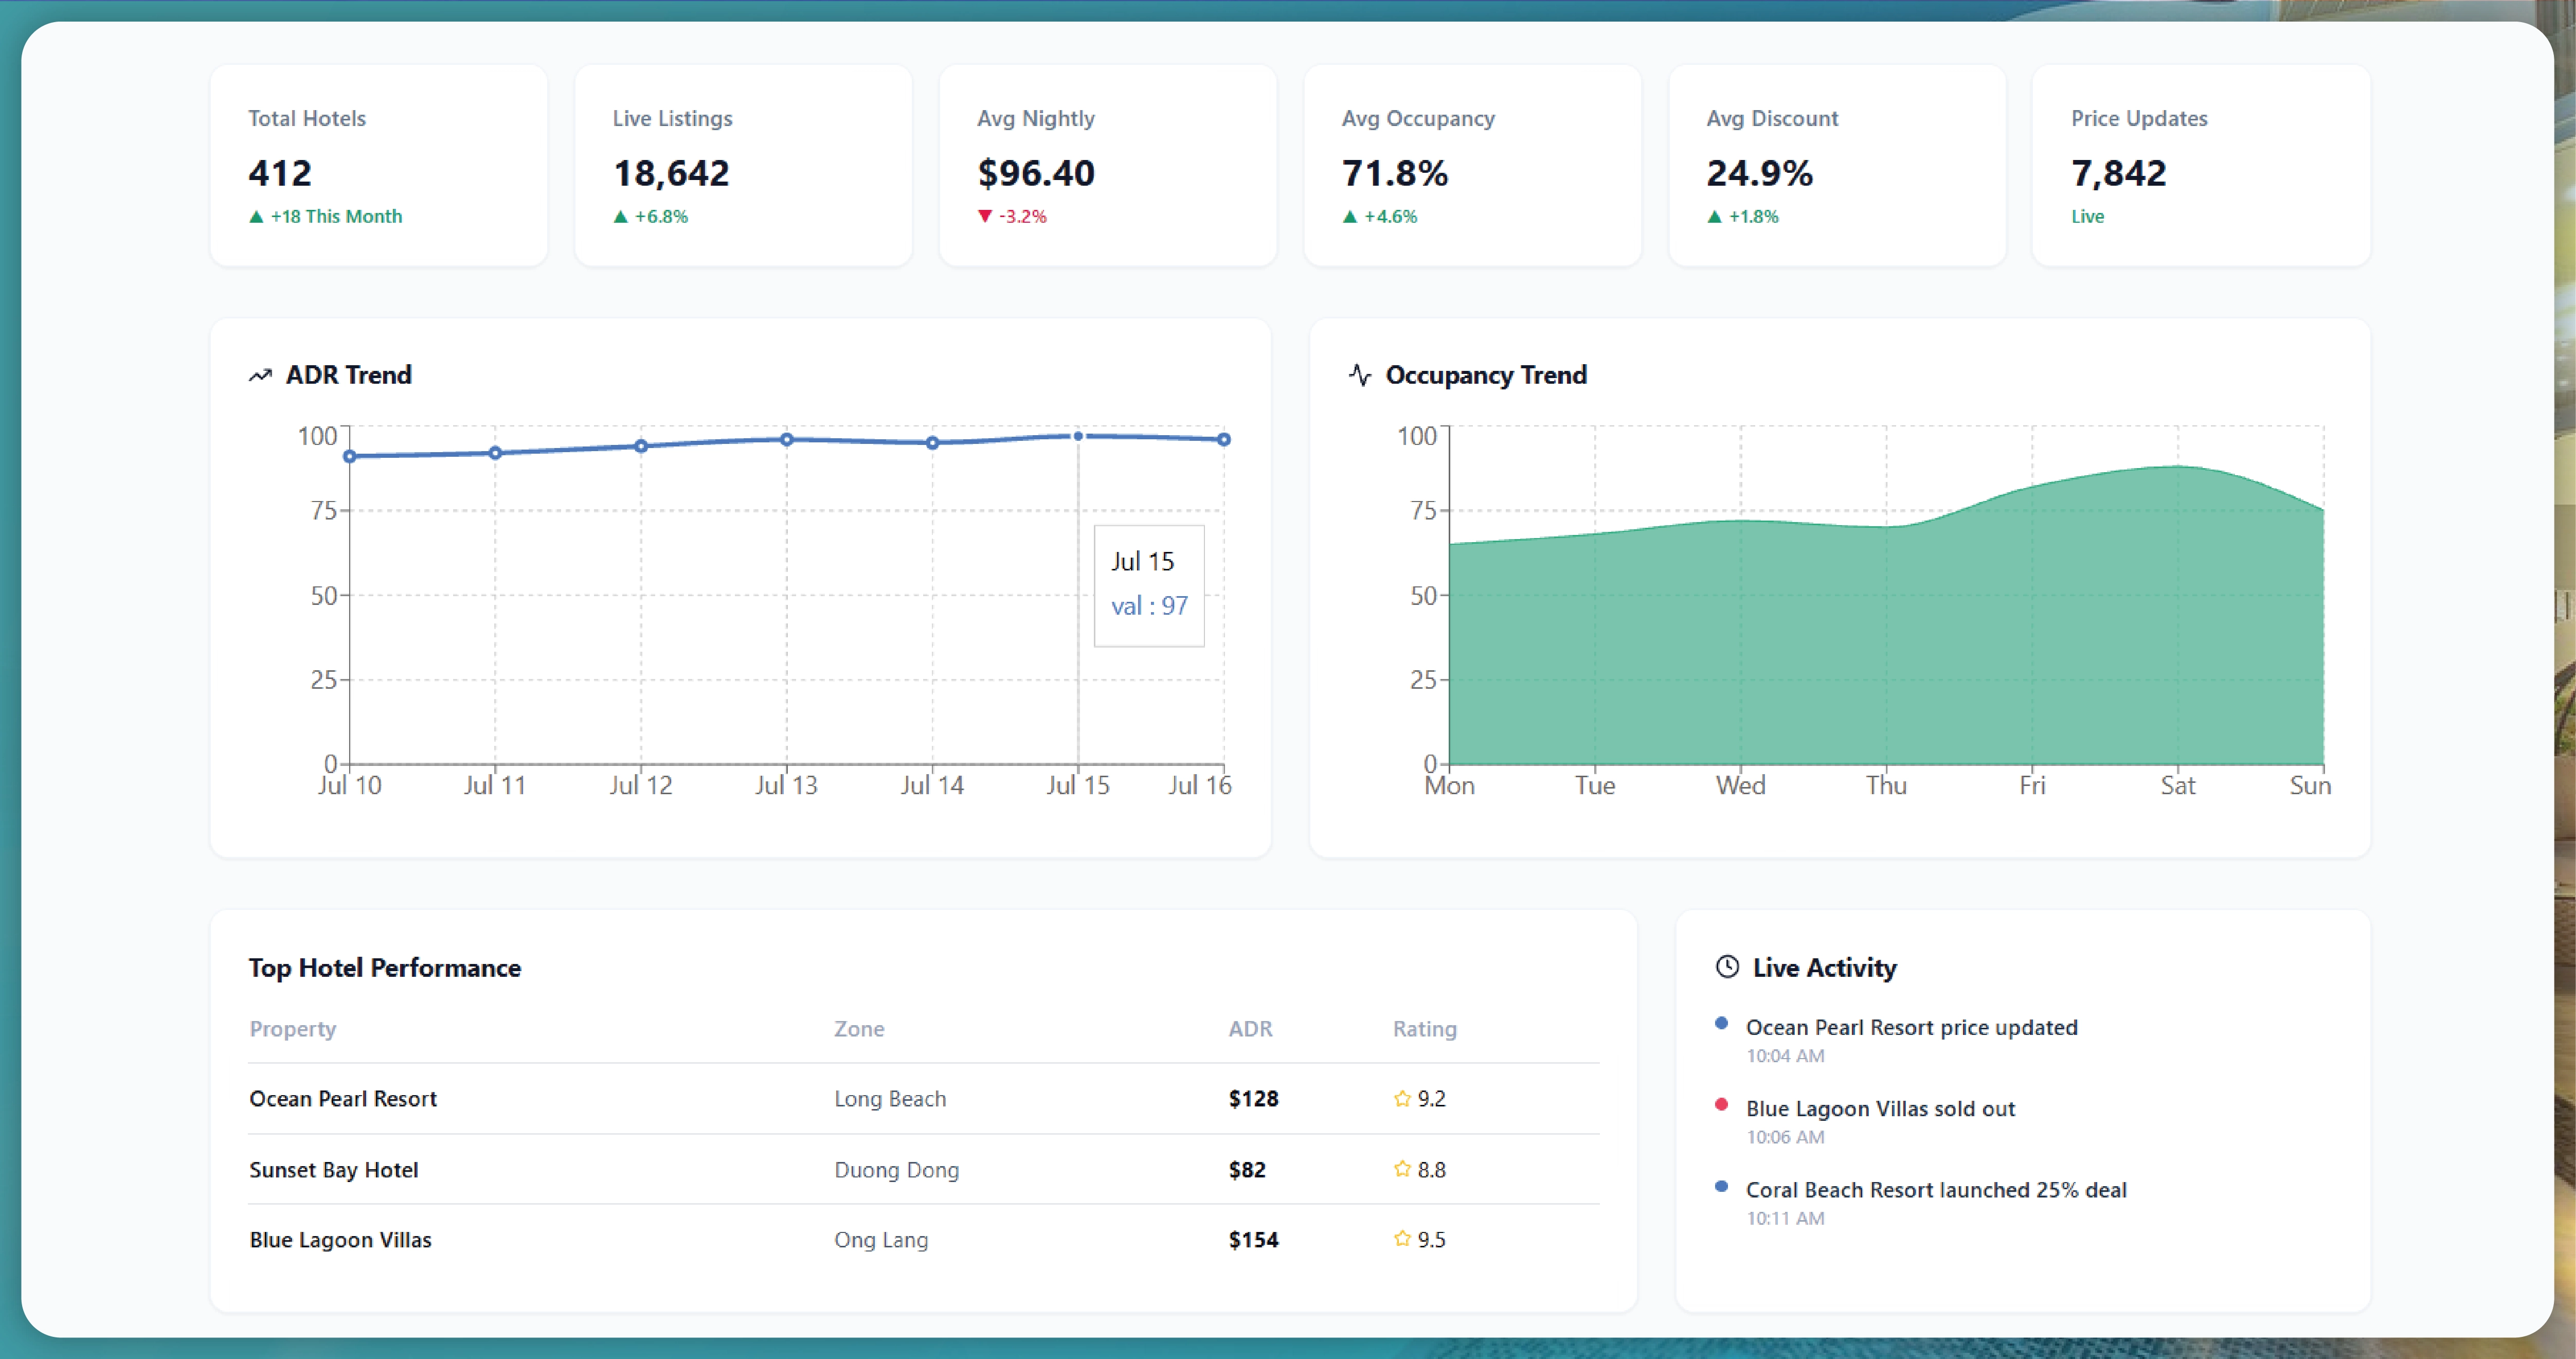2576x1359 pixels.
Task: Select the Jul 13 point on ADR chart
Action: click(787, 439)
